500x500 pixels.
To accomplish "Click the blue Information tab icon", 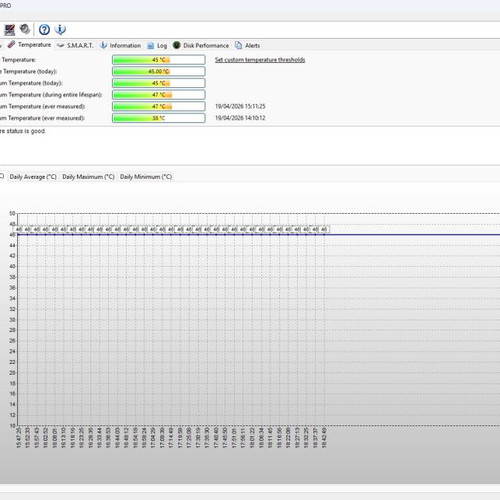I will tap(104, 45).
